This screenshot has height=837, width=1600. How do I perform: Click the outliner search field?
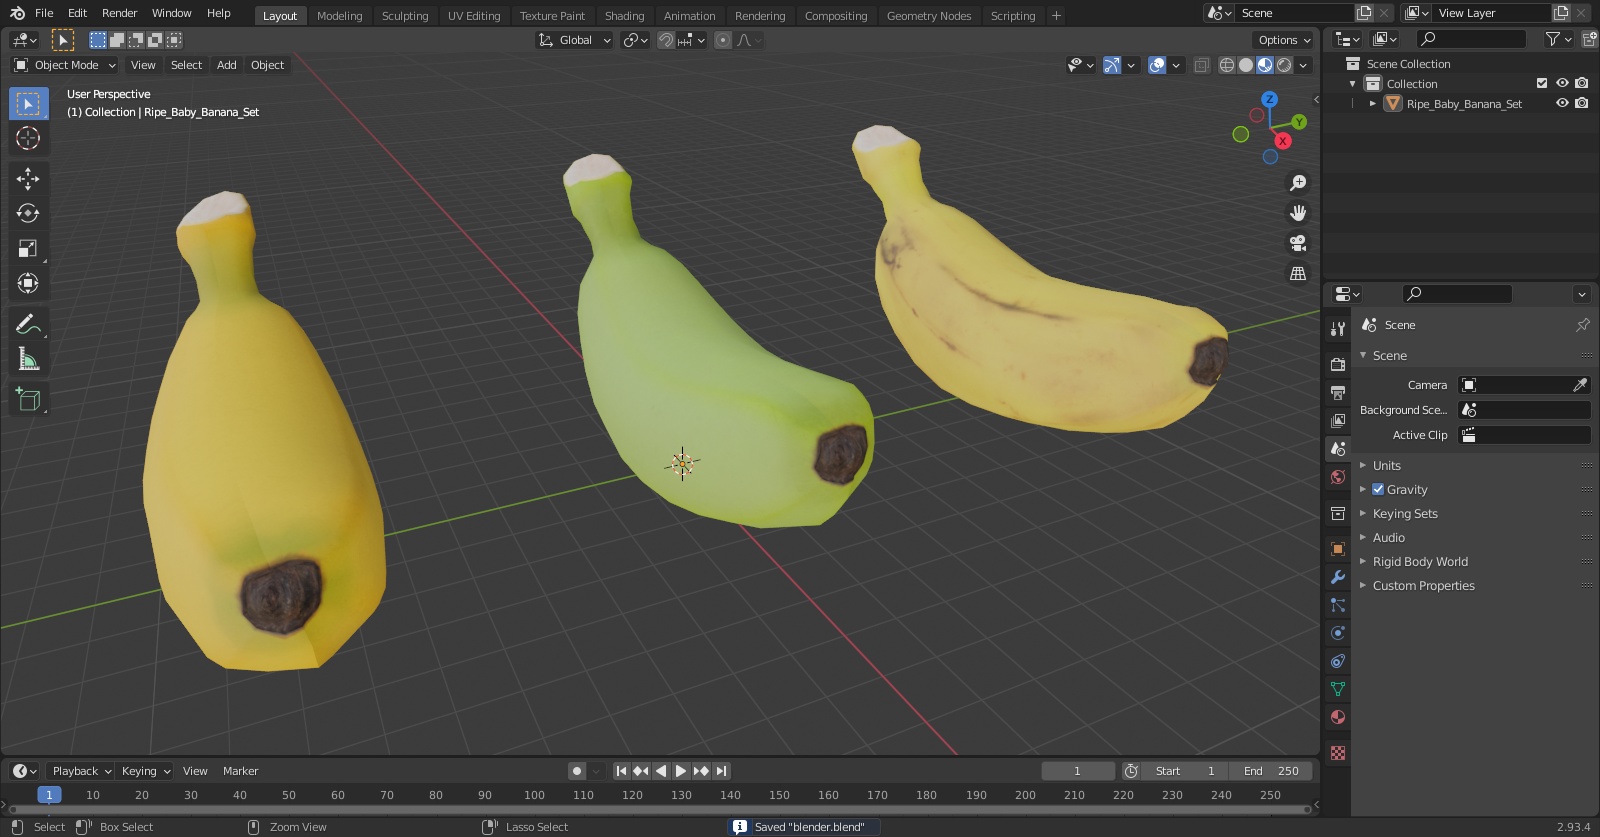click(x=1472, y=39)
